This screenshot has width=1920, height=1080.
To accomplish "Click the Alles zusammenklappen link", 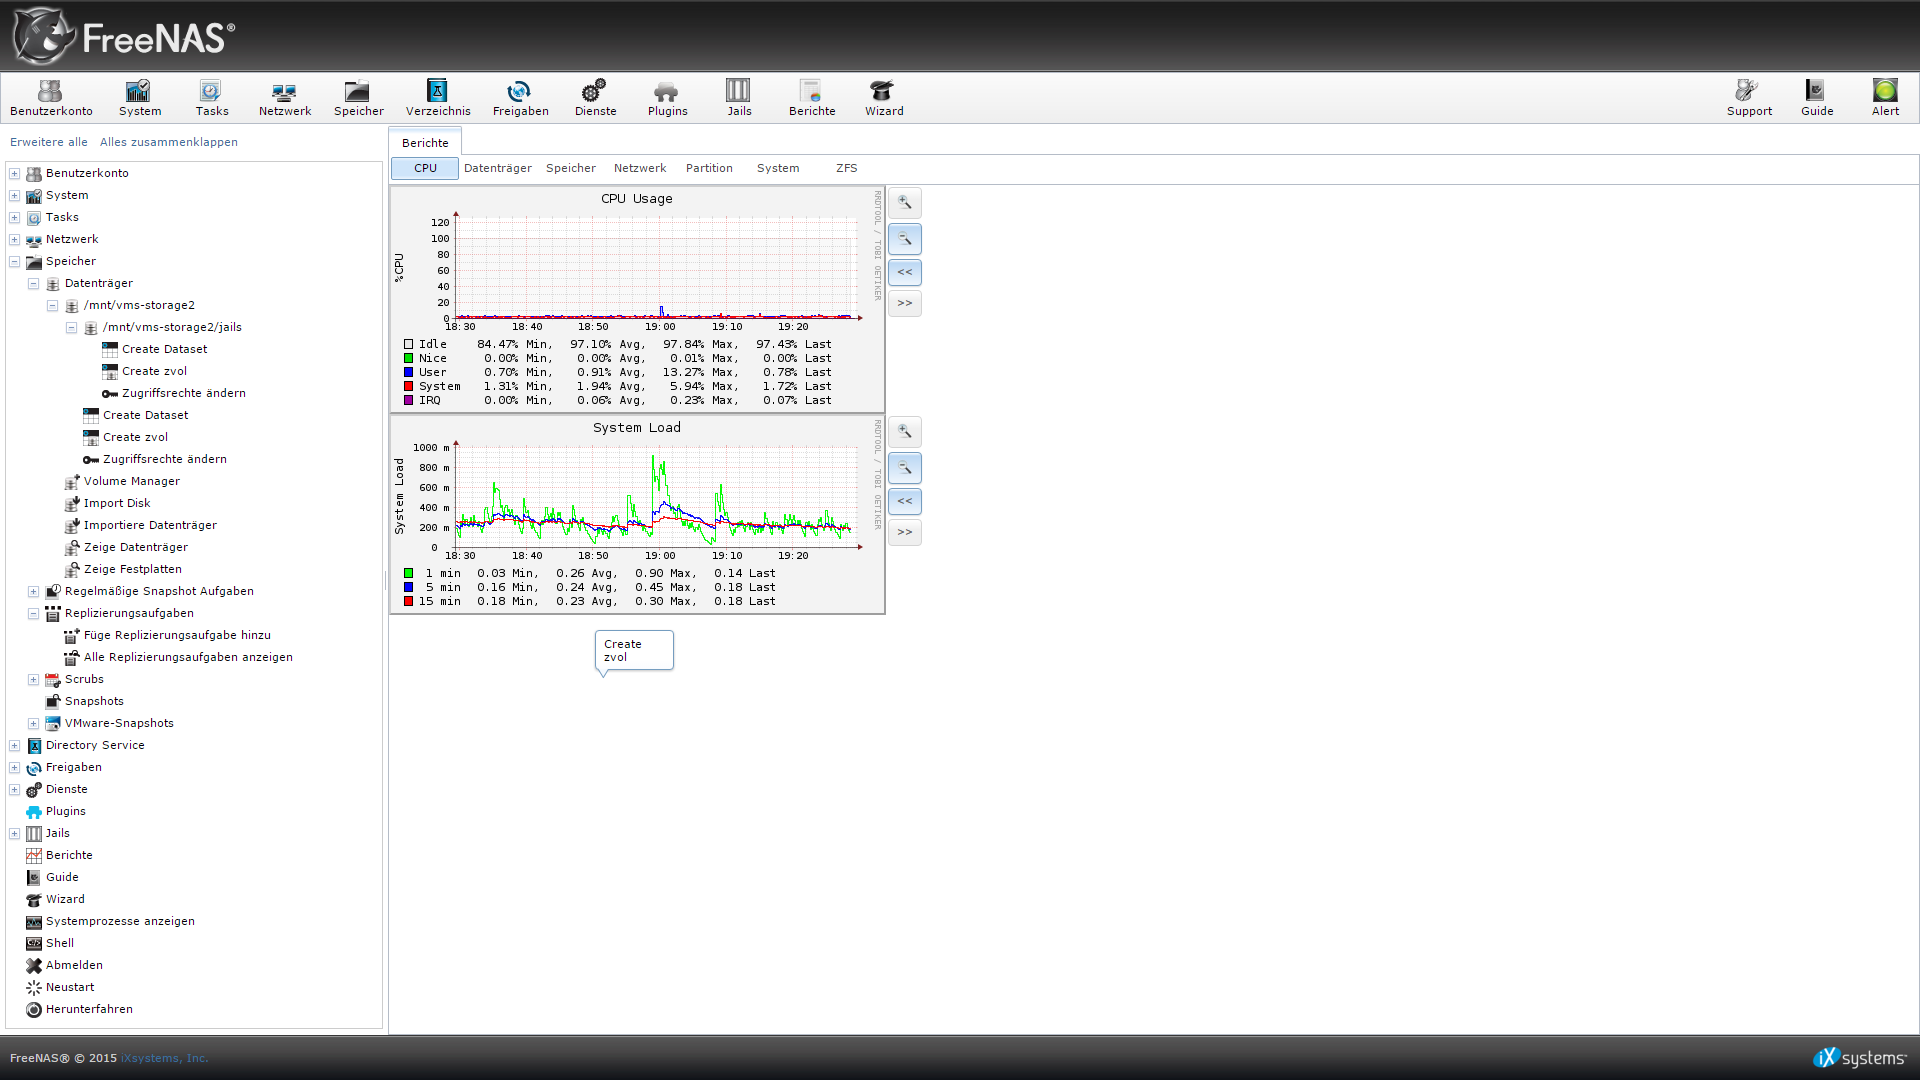I will tap(168, 142).
